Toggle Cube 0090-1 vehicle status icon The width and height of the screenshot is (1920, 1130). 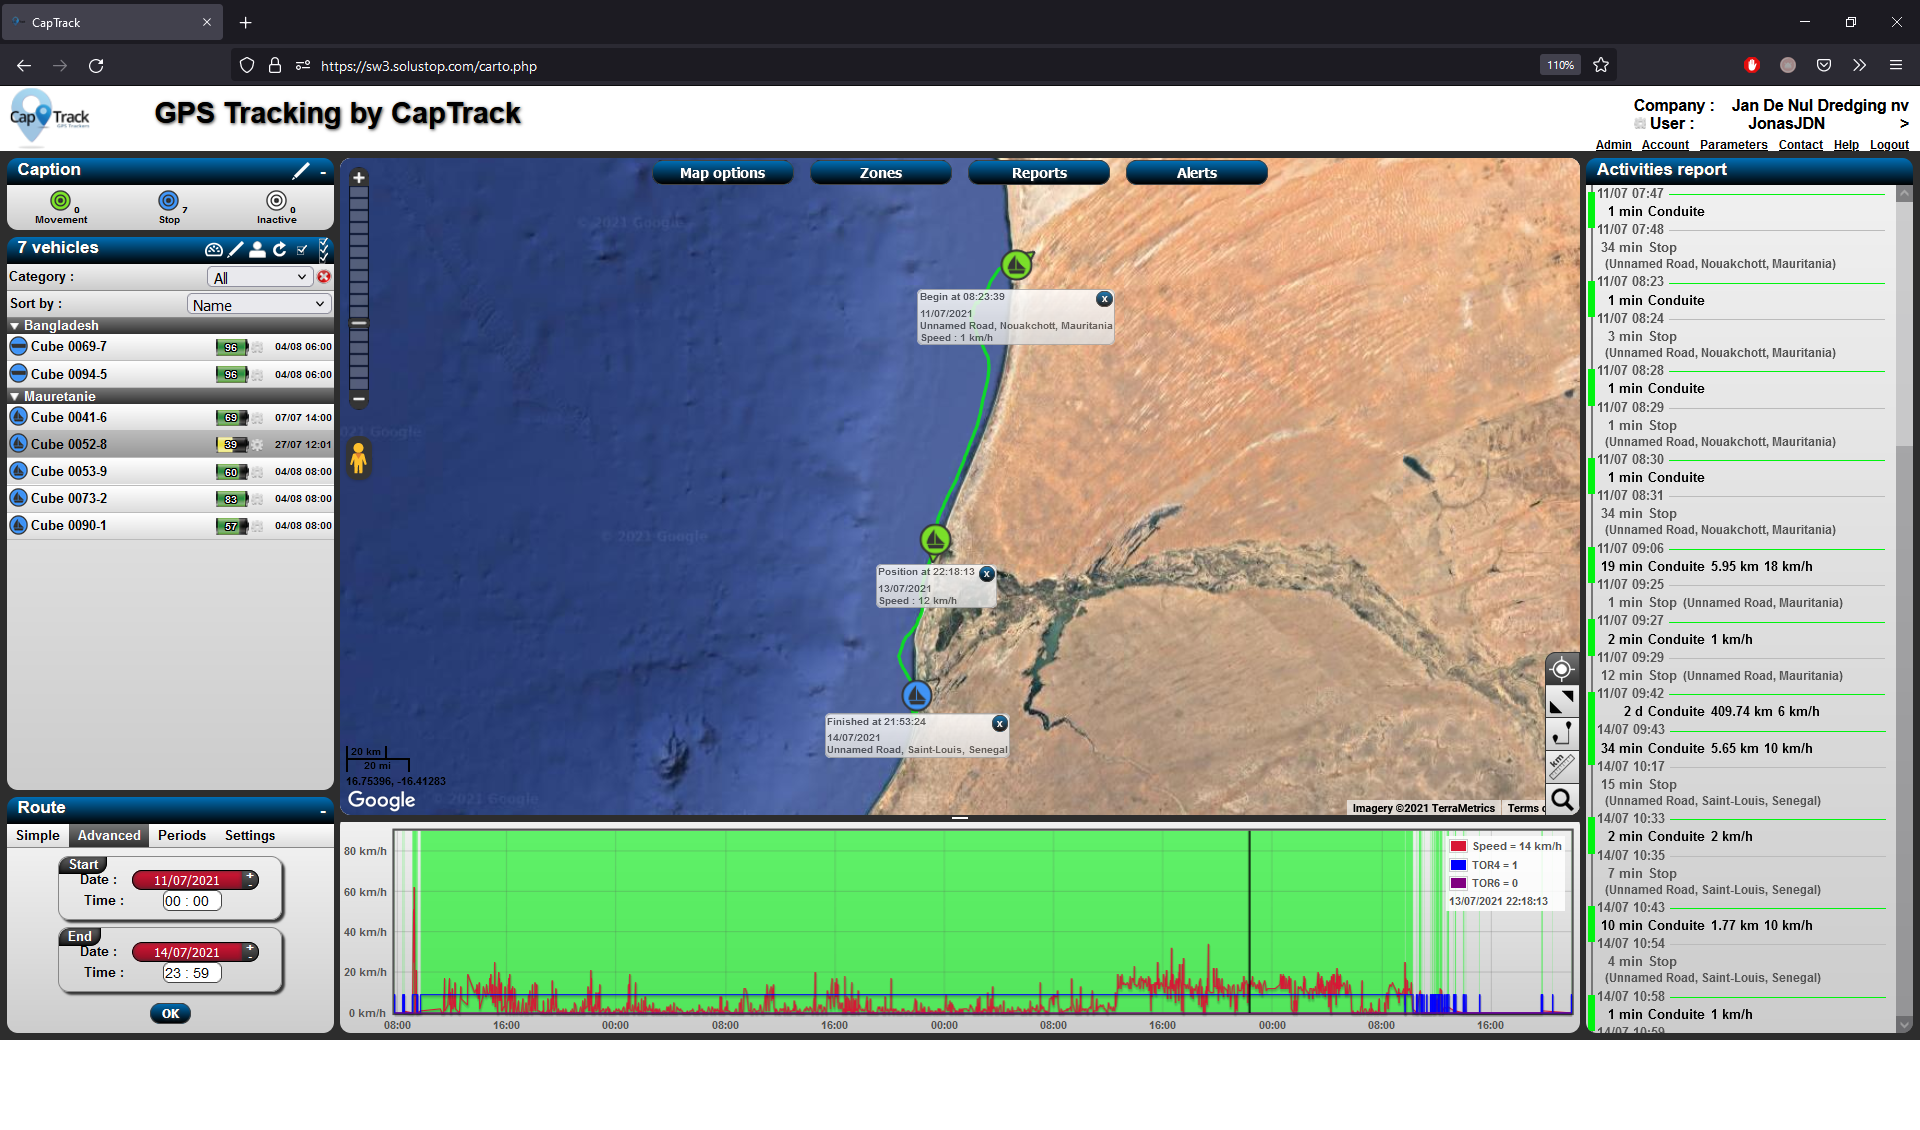[18, 525]
